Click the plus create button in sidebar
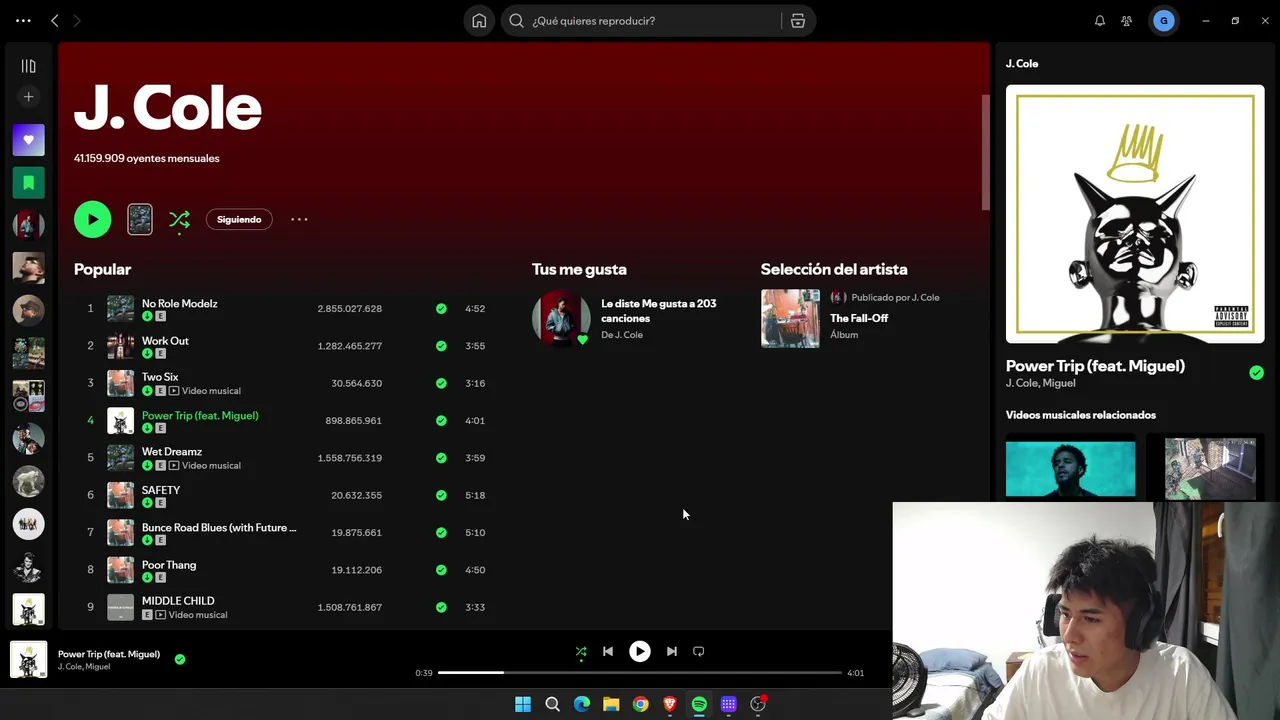 click(28, 97)
